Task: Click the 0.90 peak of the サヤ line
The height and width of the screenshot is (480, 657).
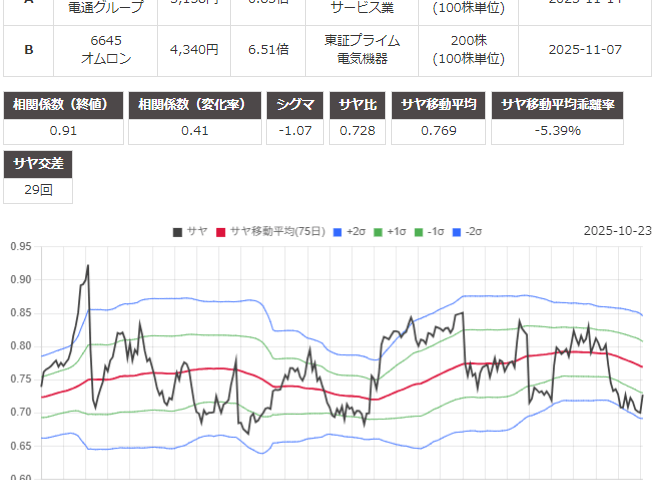Action: click(88, 266)
